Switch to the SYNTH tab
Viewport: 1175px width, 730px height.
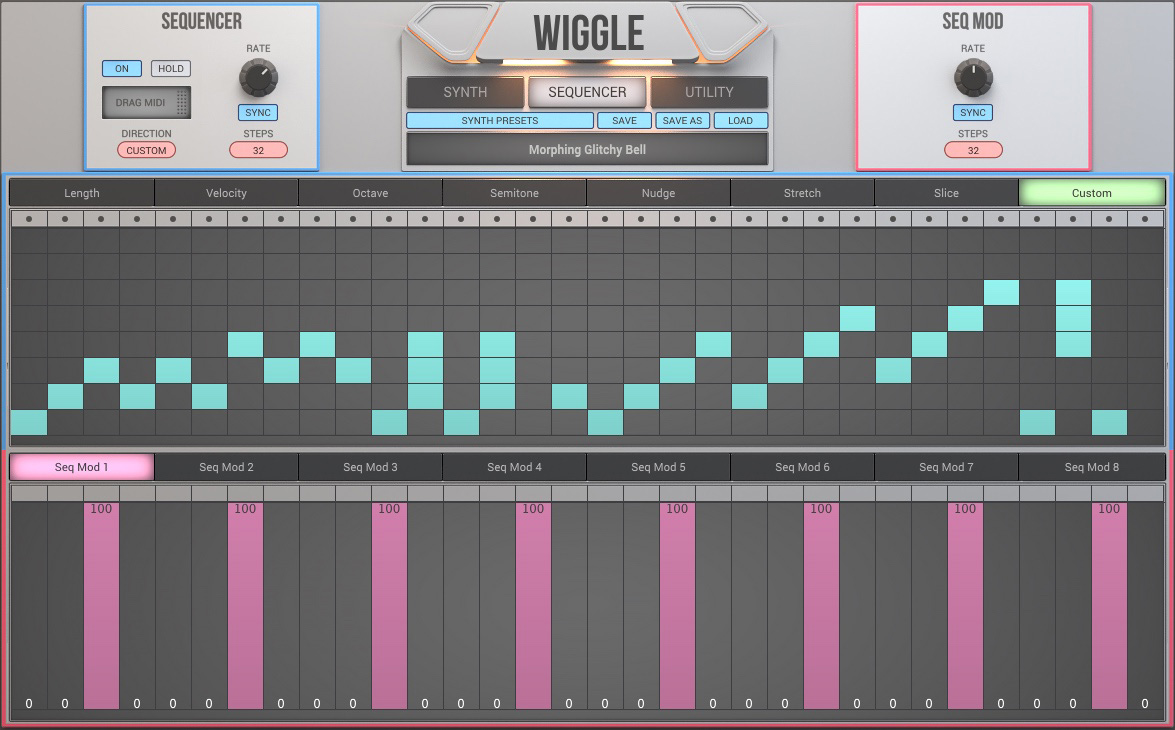point(464,92)
